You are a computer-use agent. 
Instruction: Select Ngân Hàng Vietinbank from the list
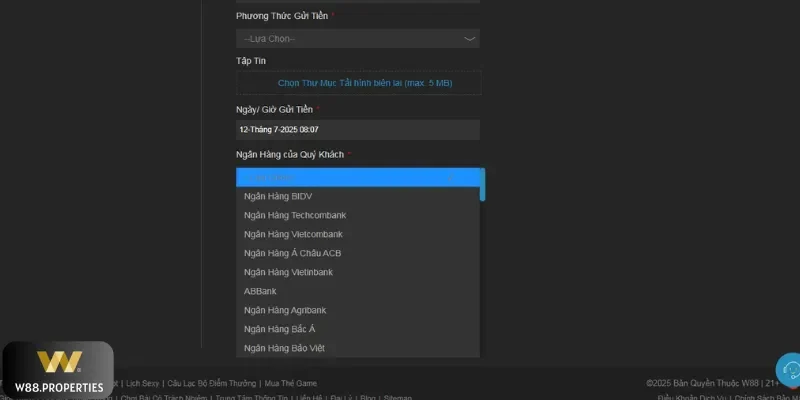click(289, 272)
